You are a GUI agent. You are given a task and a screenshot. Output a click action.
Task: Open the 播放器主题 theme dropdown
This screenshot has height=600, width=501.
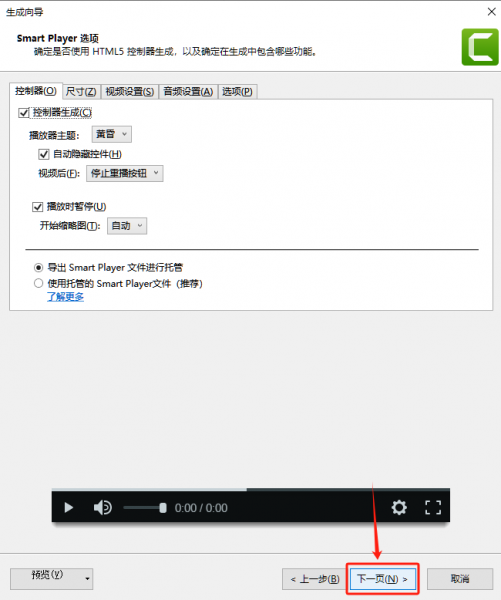112,134
